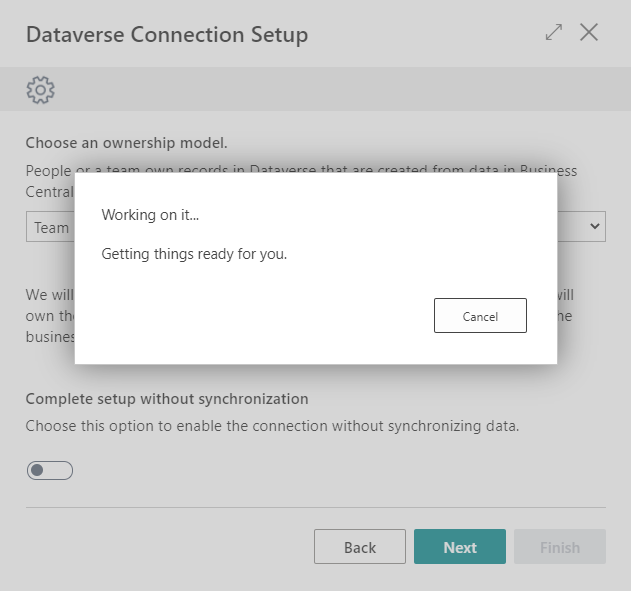631x591 pixels.
Task: Select the 'Choose an ownership model.' heading
Action: 126,143
